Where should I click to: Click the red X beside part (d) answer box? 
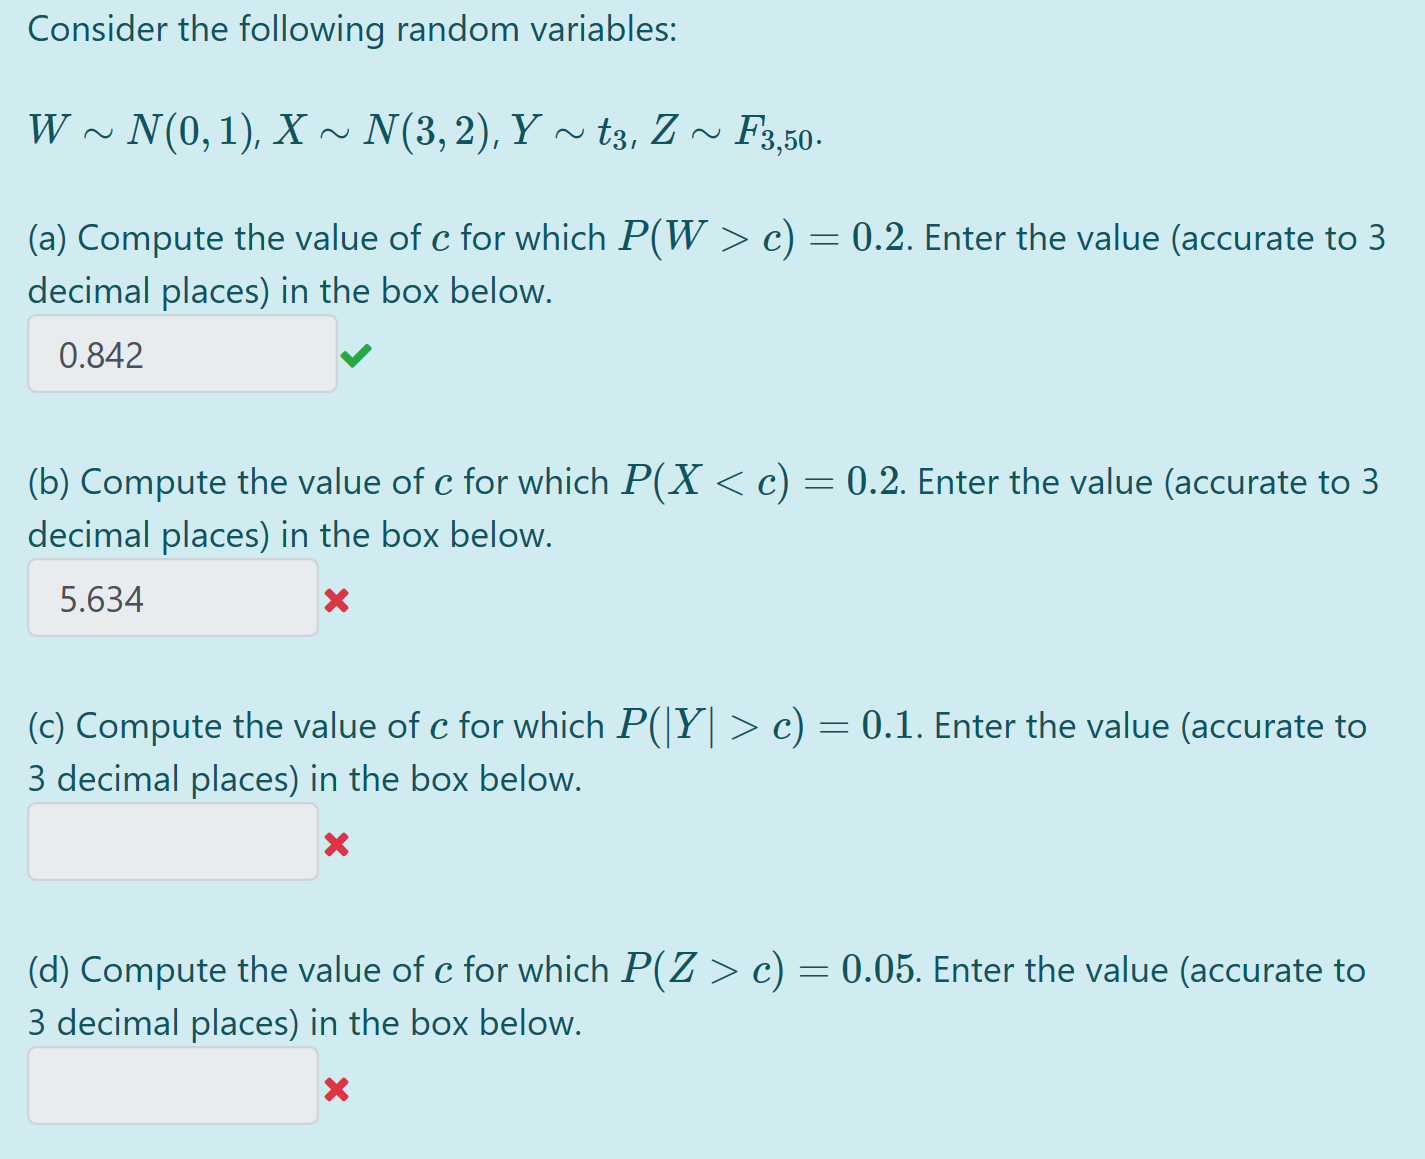[338, 1089]
